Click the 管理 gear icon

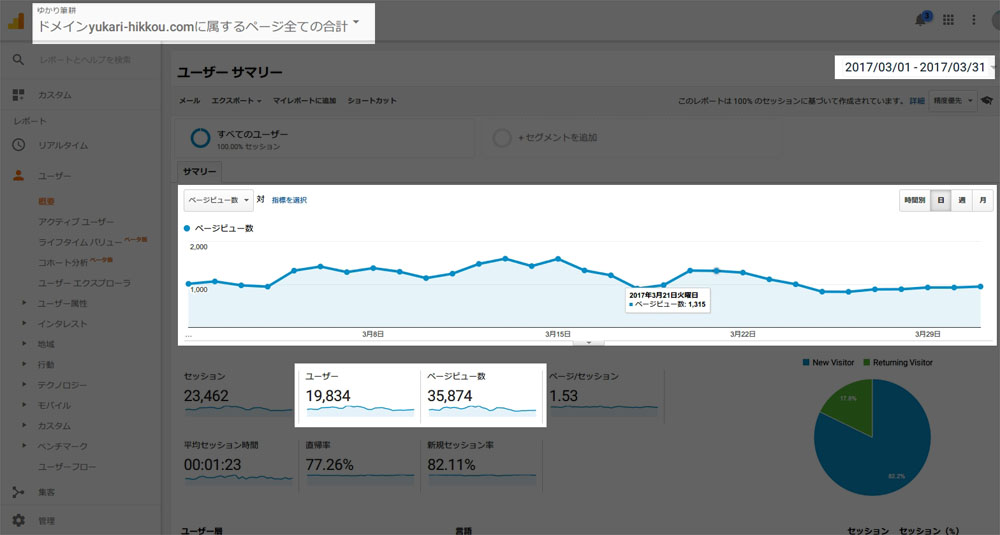tap(18, 520)
